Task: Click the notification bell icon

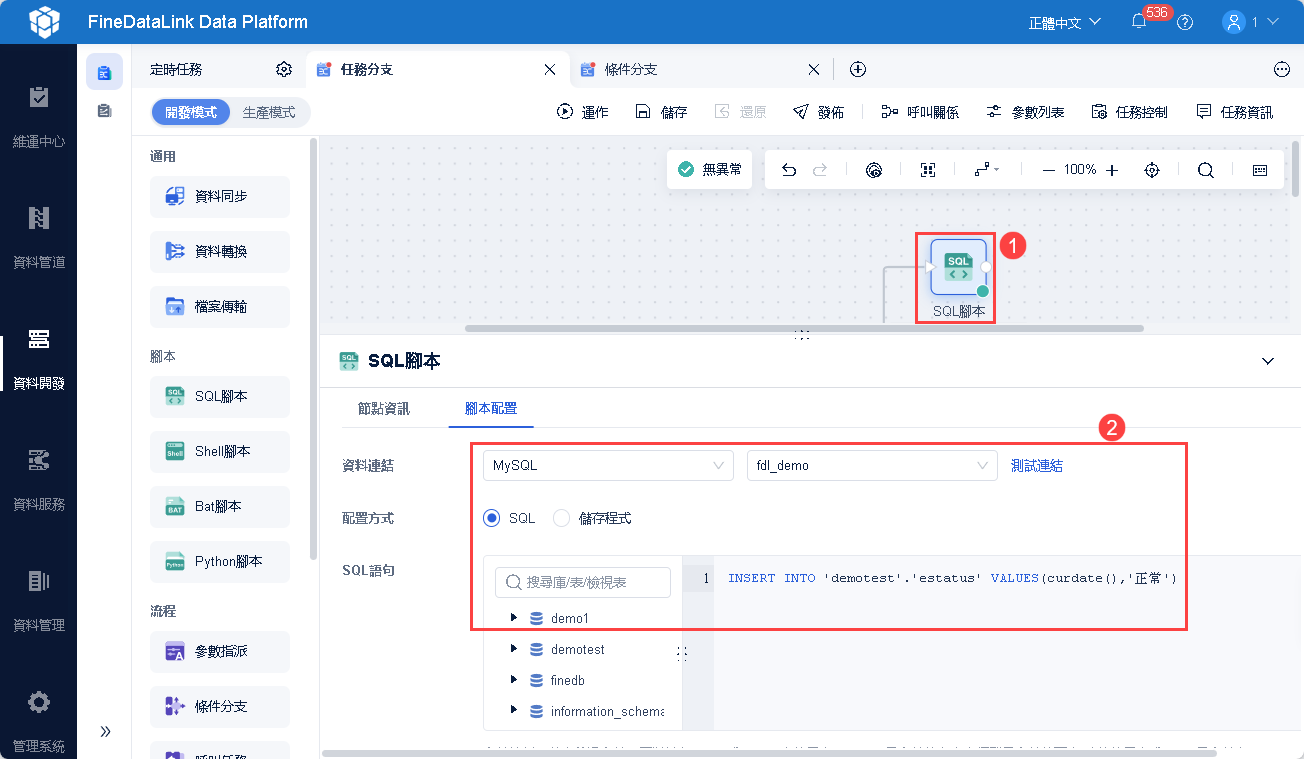Action: [x=1139, y=22]
